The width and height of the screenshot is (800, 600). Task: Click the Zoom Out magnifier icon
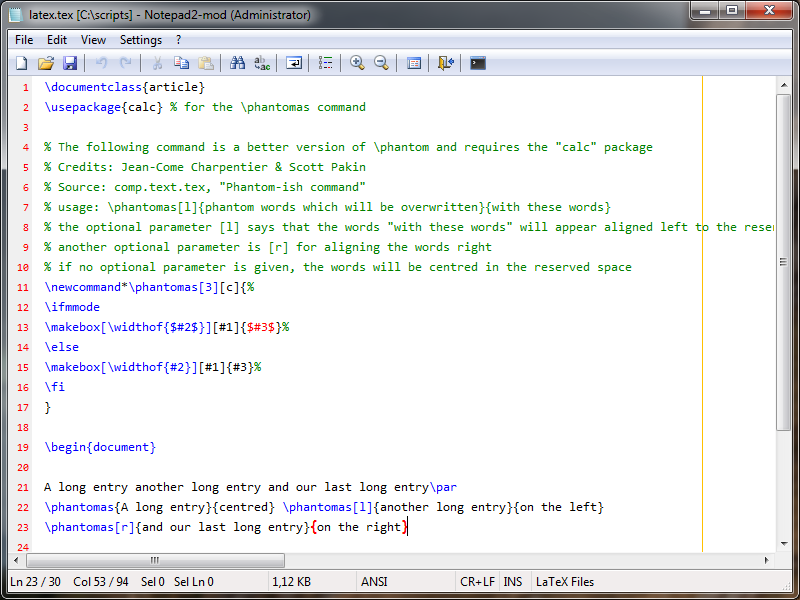(381, 63)
